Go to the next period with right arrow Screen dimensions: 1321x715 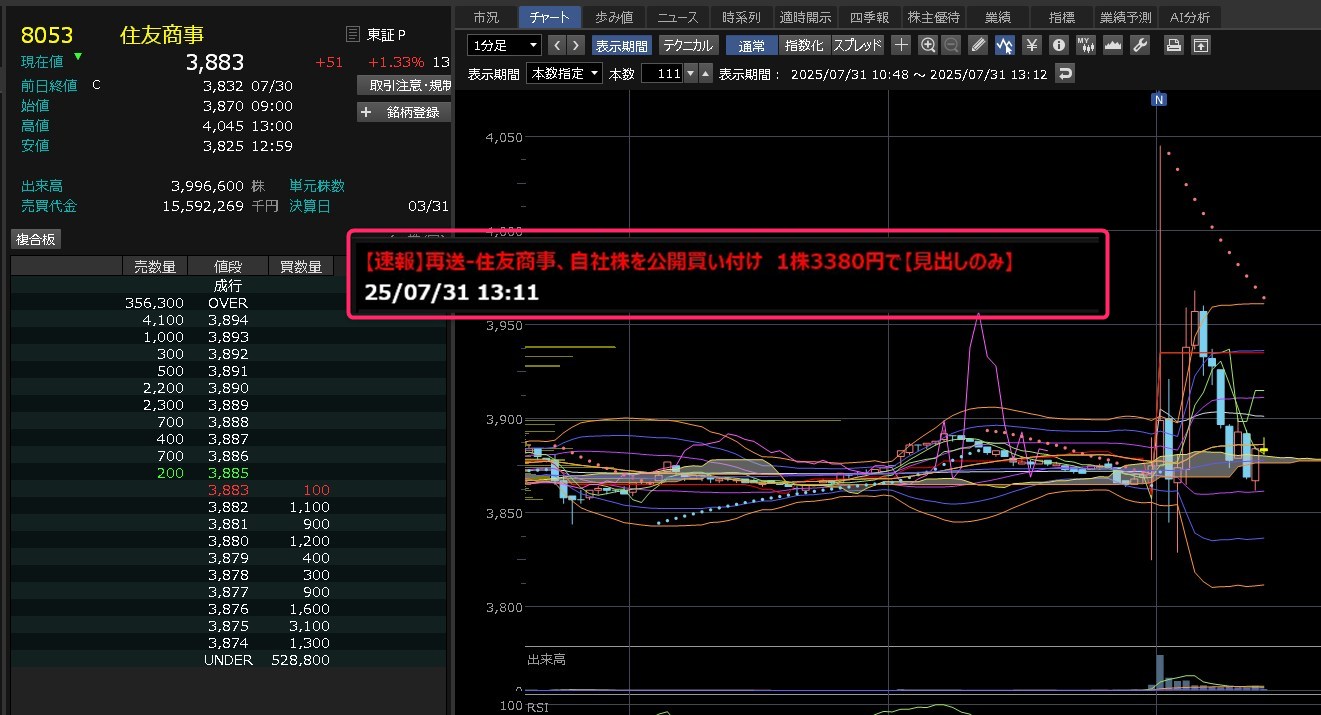577,45
